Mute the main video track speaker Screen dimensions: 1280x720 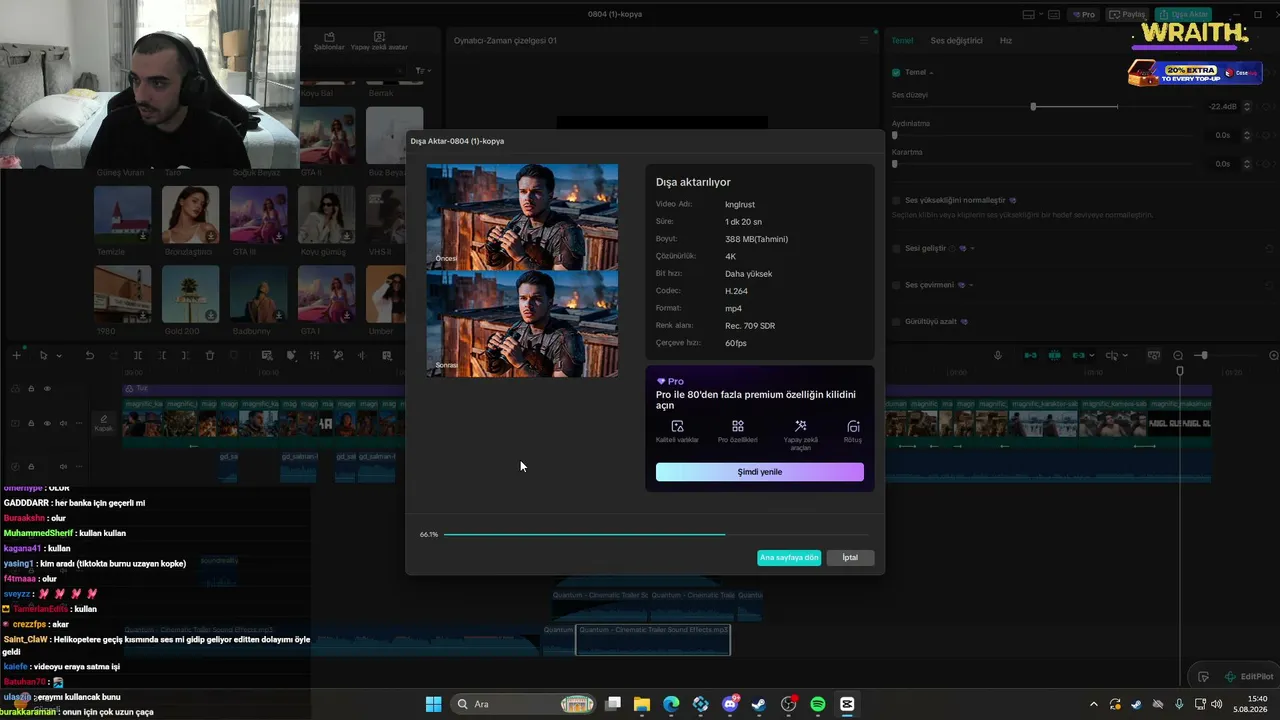[64, 423]
